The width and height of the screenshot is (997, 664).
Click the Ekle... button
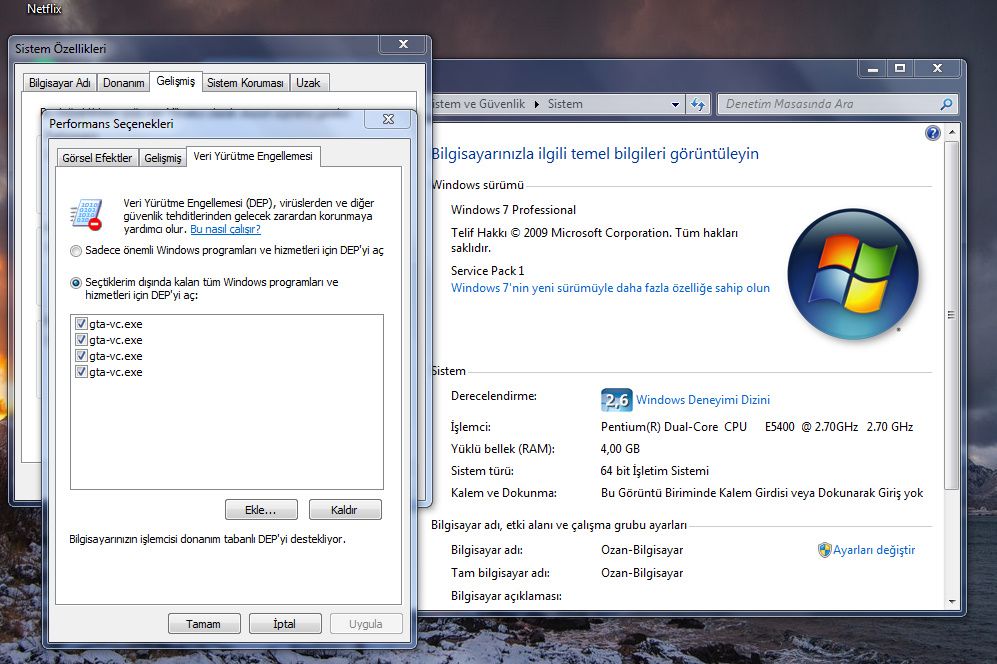(x=261, y=509)
